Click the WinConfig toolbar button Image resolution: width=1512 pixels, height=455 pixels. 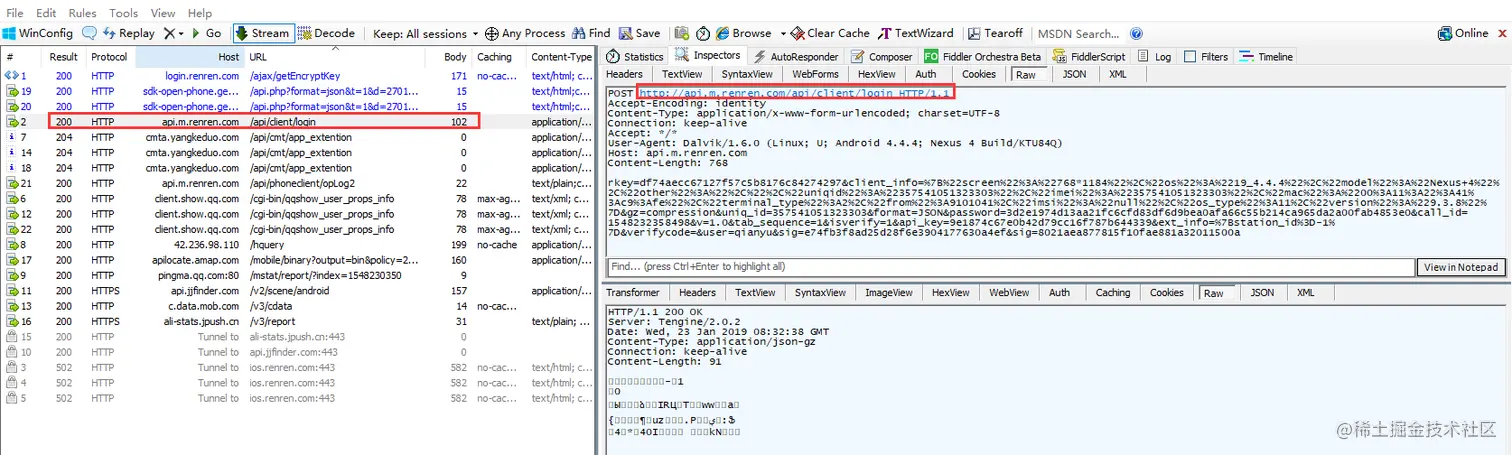click(38, 33)
